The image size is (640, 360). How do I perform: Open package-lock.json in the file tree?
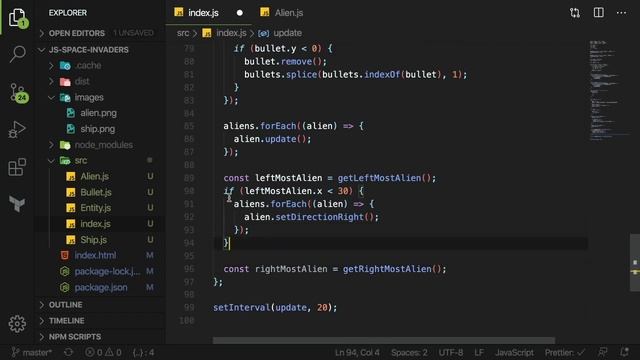[107, 271]
